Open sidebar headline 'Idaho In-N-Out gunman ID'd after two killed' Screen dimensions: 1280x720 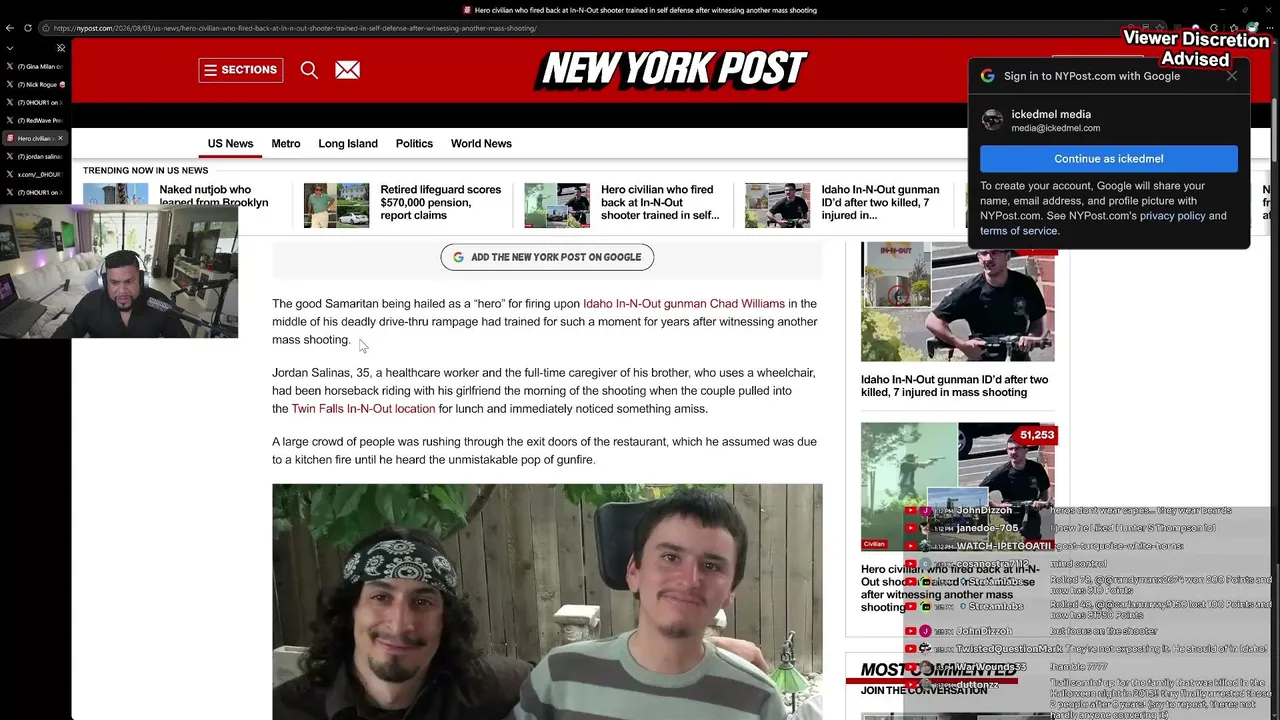click(955, 386)
